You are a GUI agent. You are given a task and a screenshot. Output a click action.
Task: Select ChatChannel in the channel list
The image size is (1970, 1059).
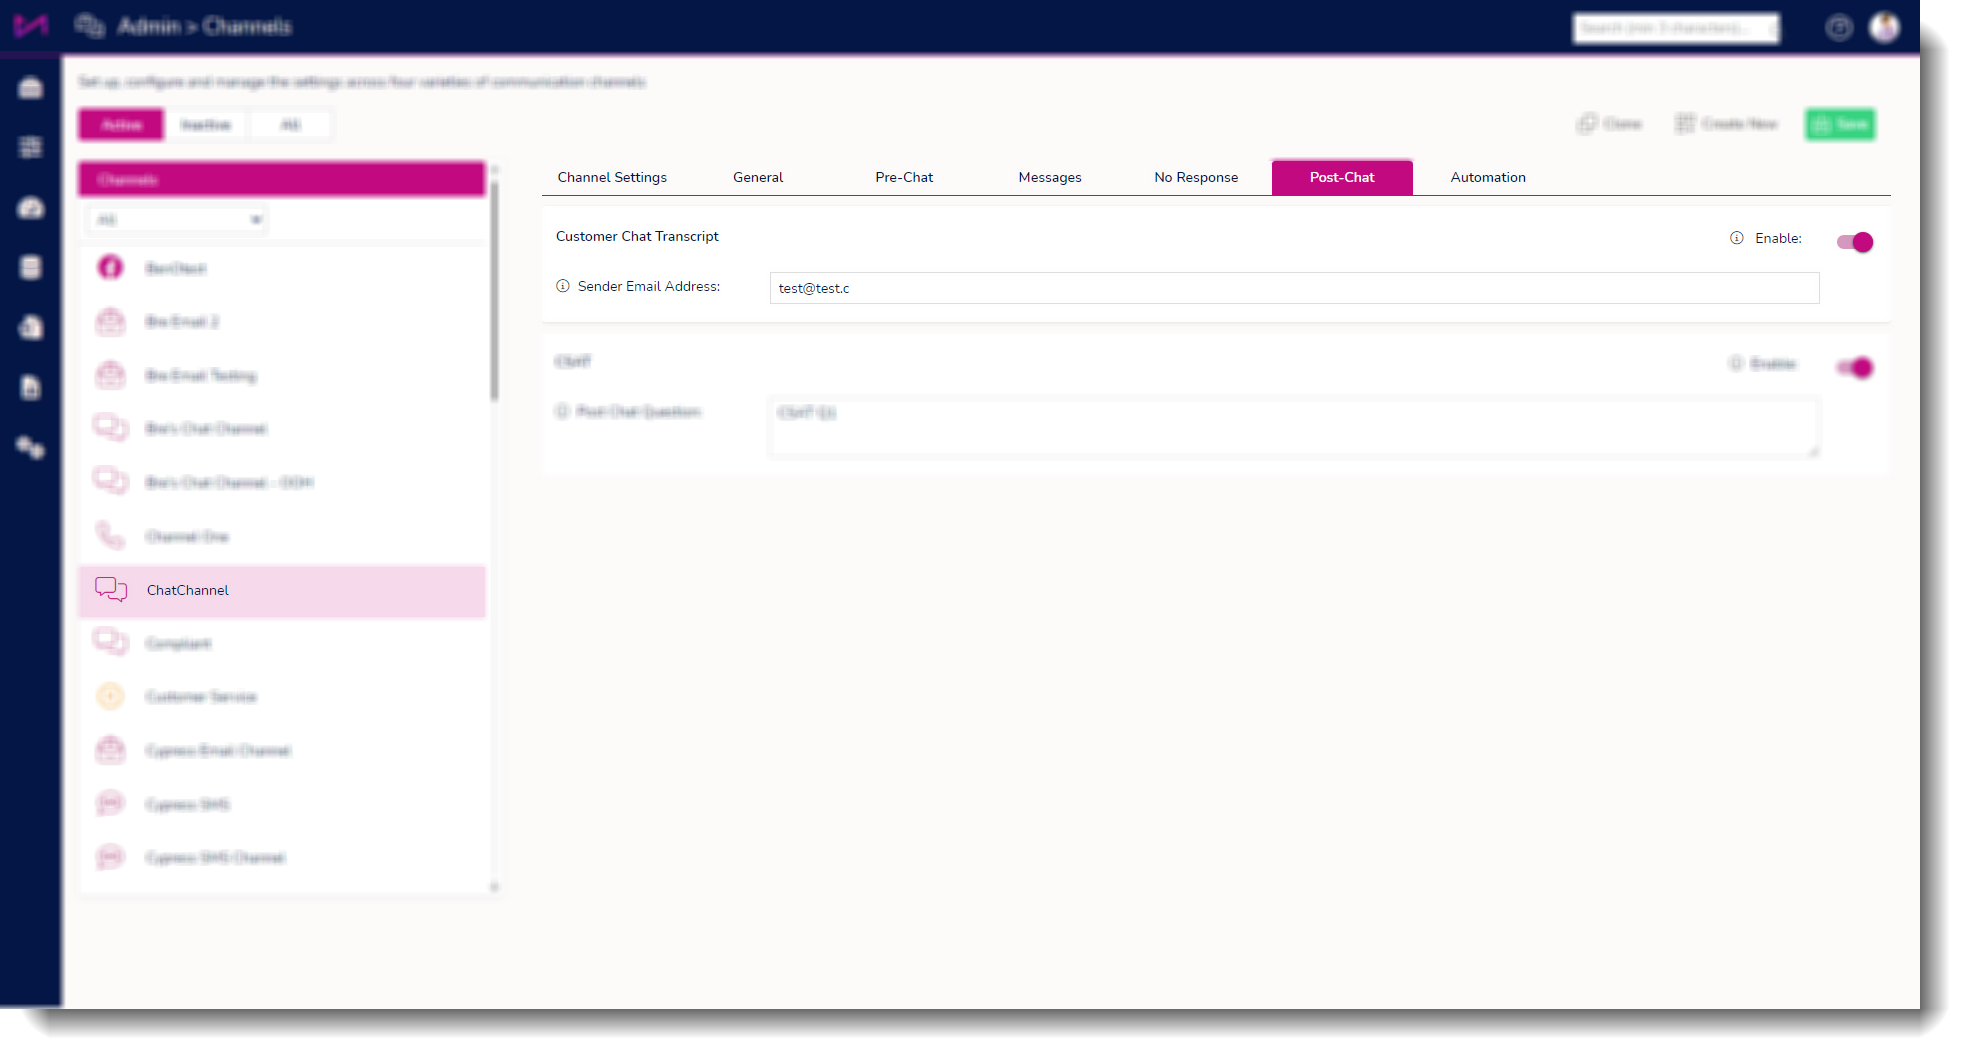point(282,591)
